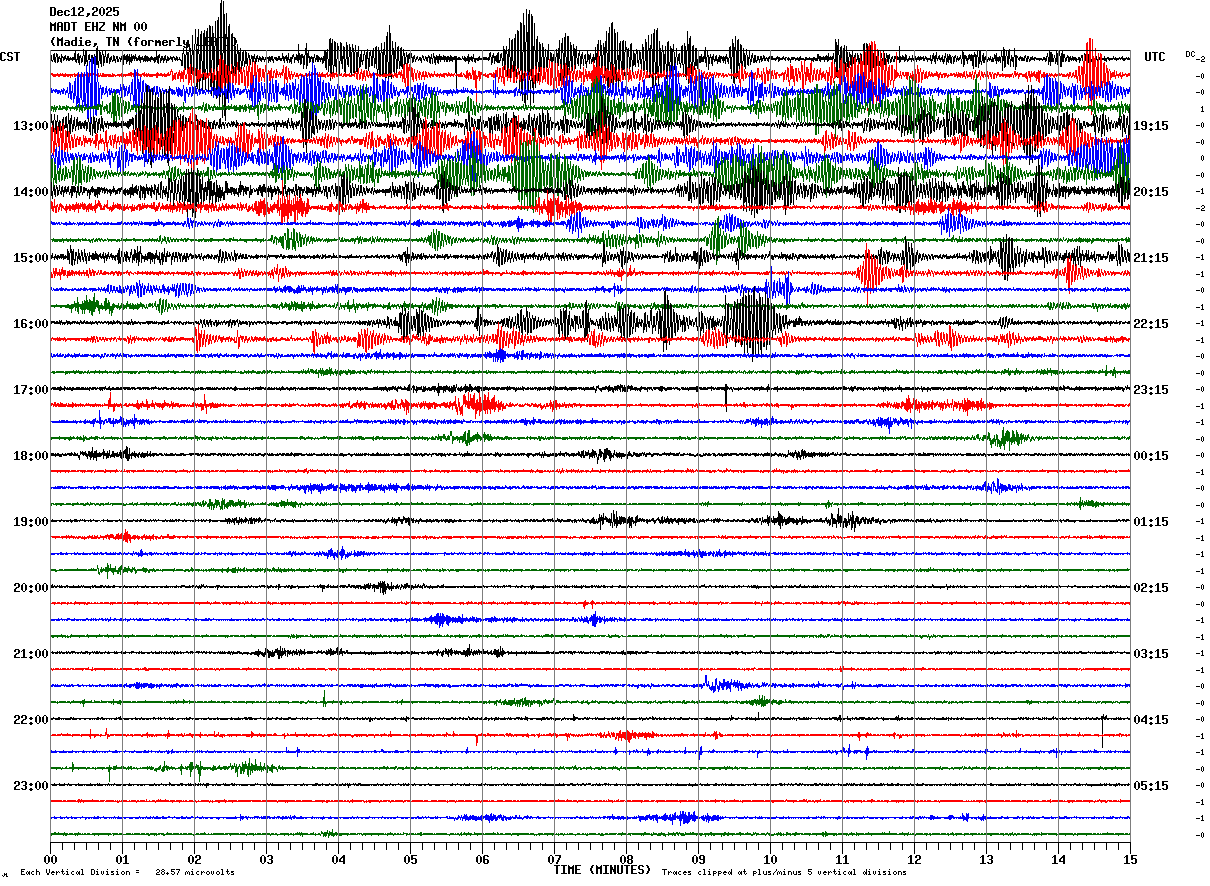Screen dimensions: 1210x886
Task: Select the 17:00 CST row label
Action: 31,390
